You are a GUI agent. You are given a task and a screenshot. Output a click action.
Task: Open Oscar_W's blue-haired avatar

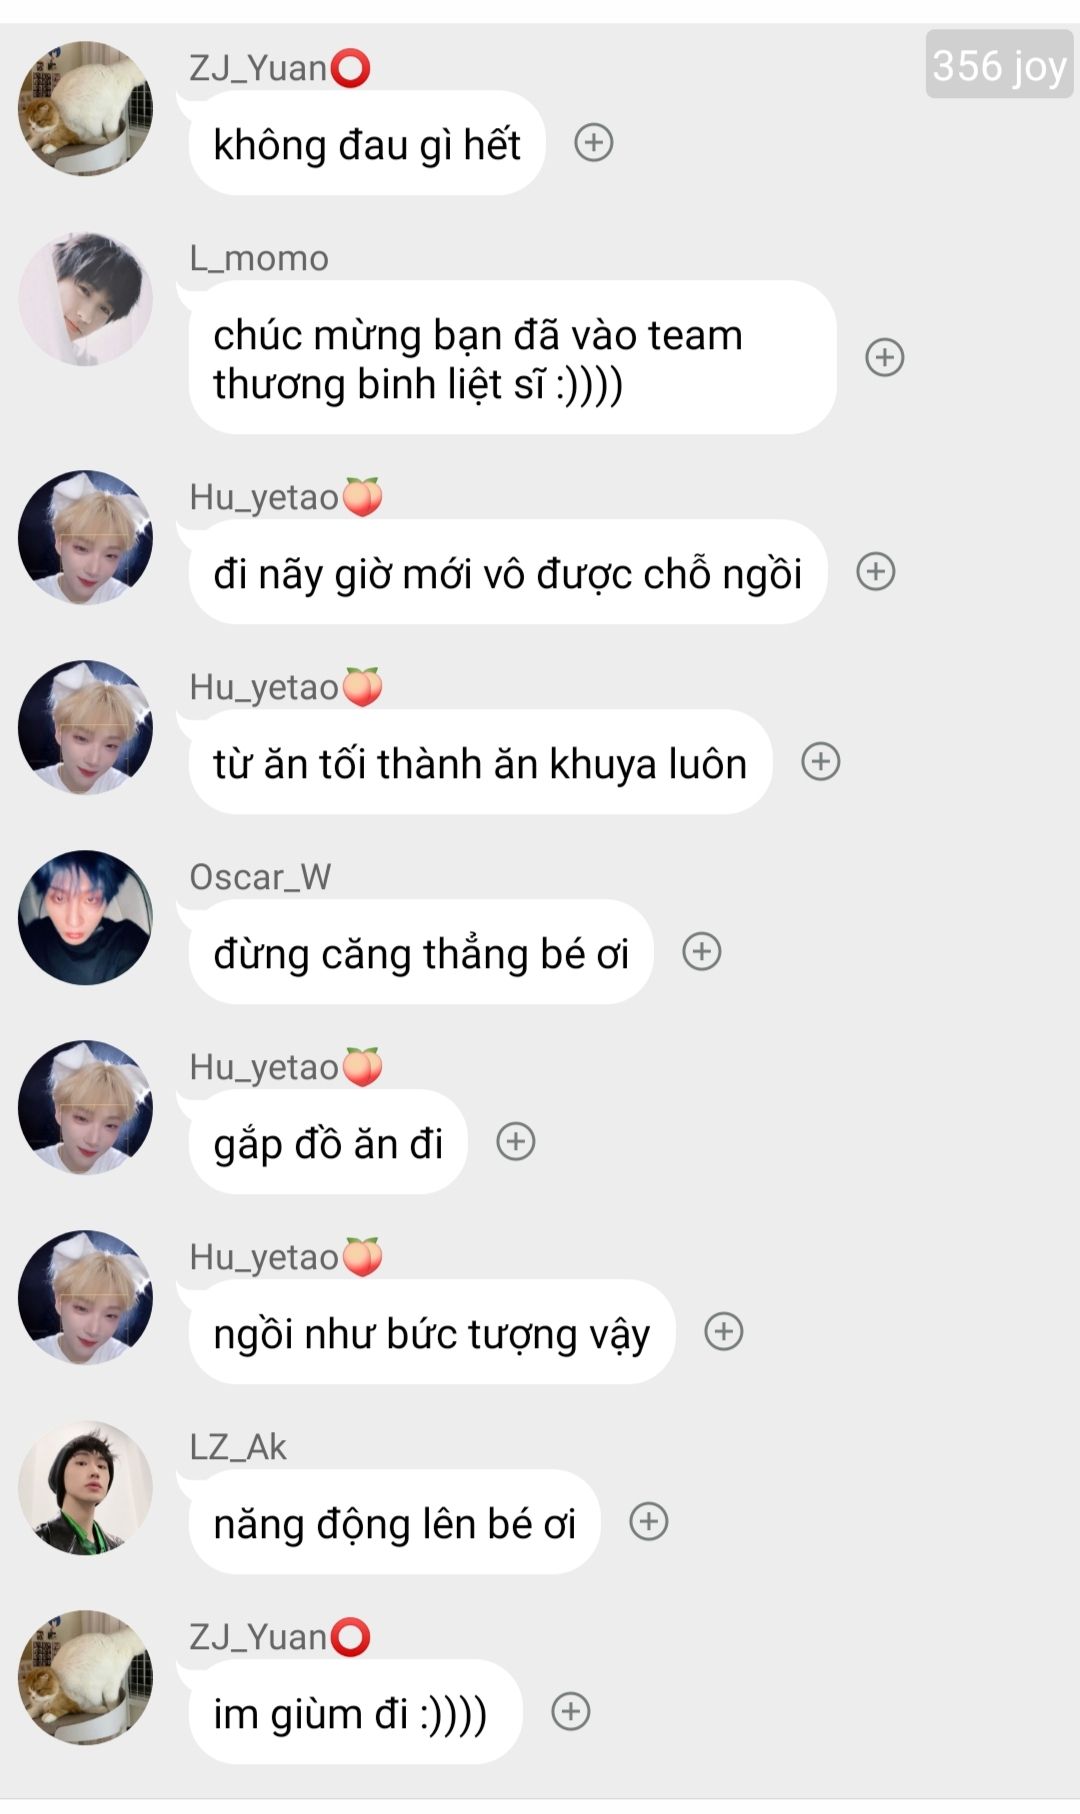tap(86, 917)
